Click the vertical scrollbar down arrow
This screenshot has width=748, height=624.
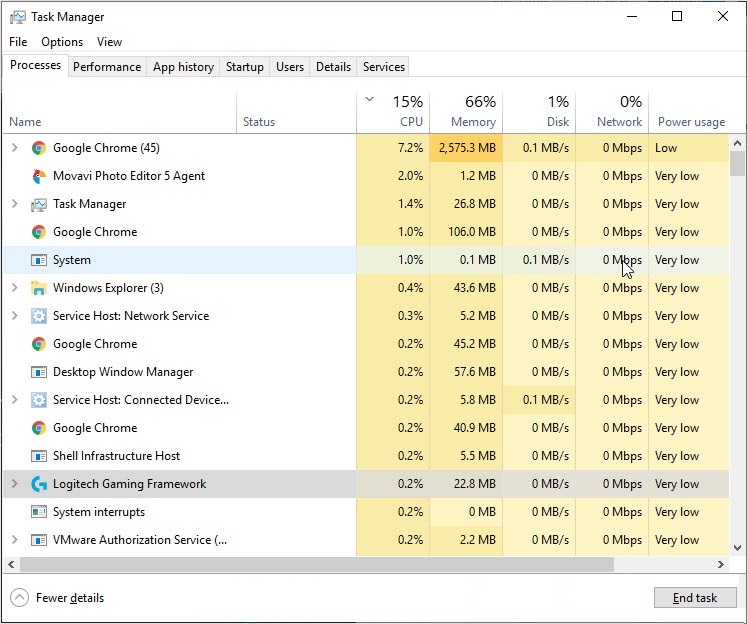[737, 548]
